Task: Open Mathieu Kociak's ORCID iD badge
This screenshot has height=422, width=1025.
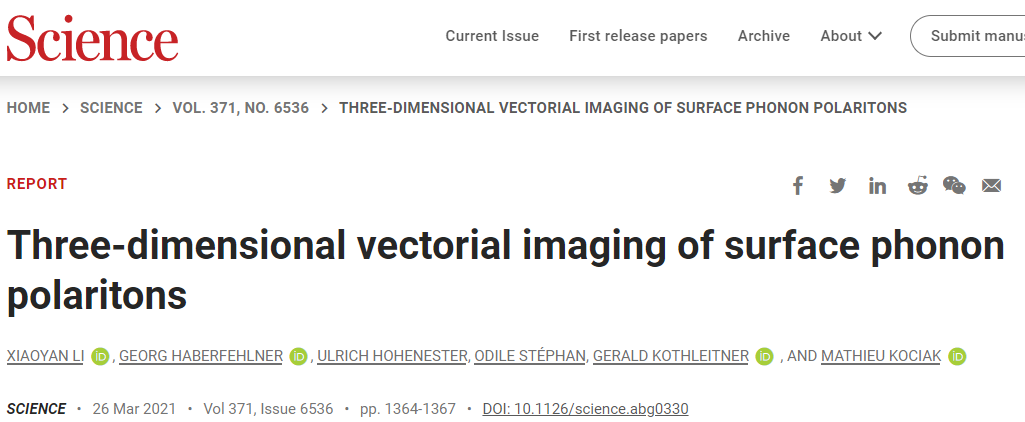Action: tap(957, 357)
